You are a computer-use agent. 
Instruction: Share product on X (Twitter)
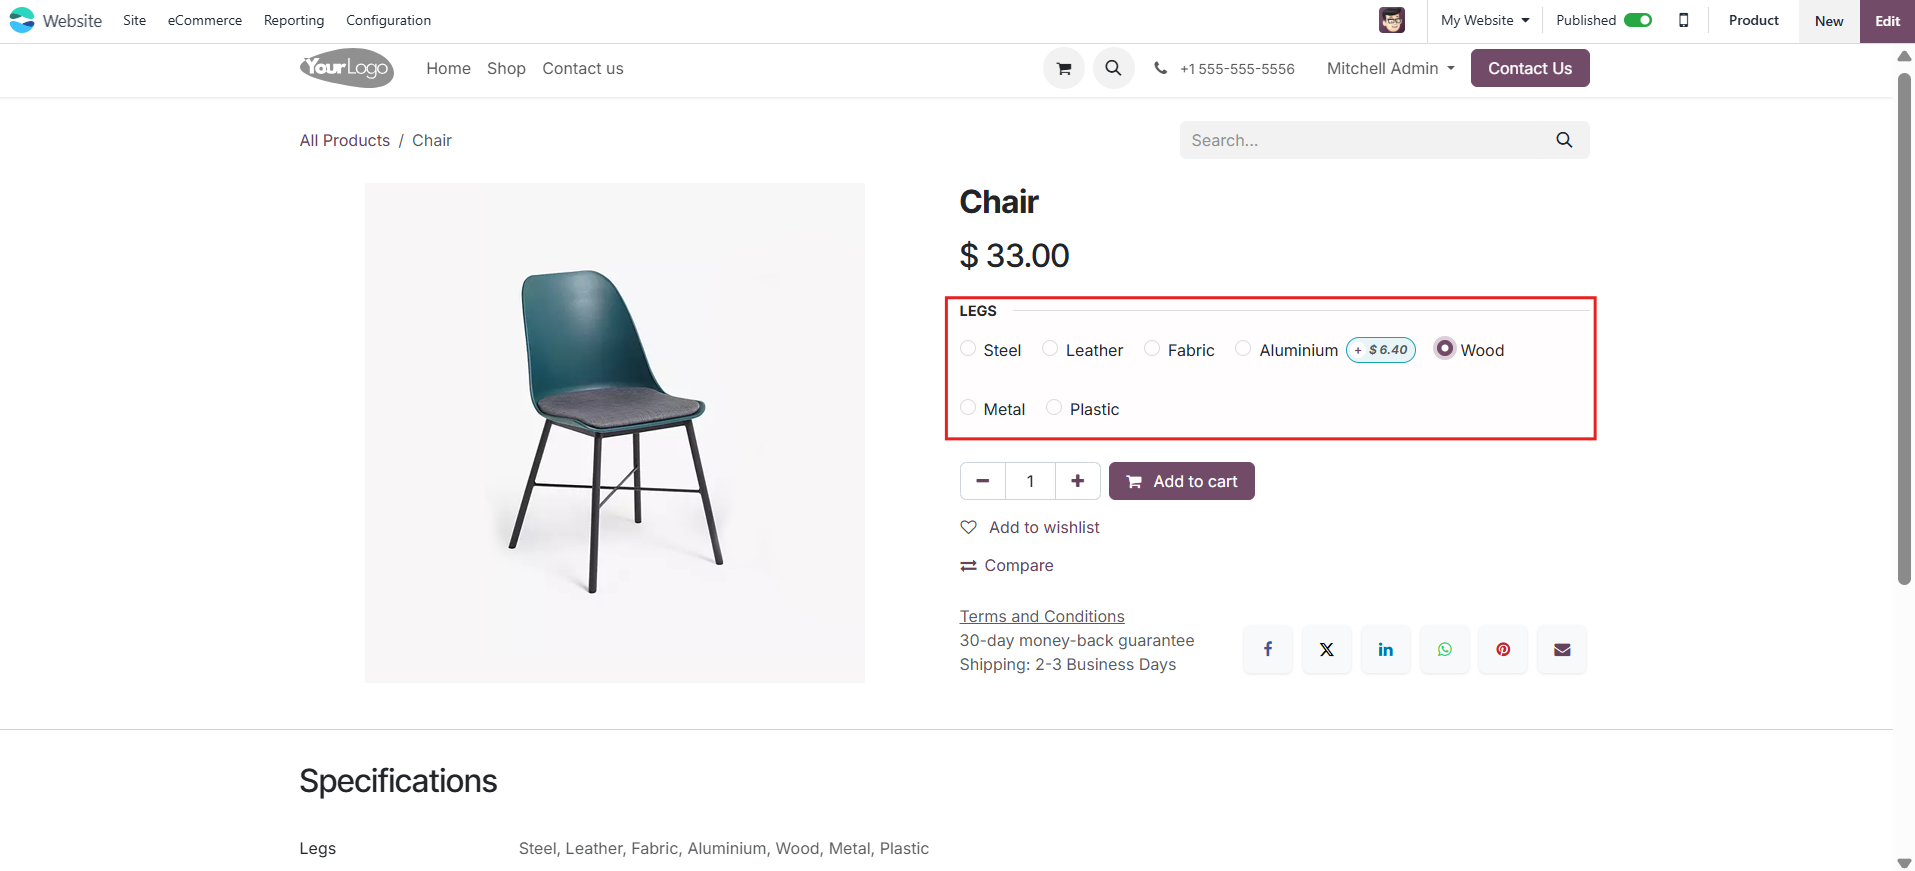click(x=1326, y=650)
